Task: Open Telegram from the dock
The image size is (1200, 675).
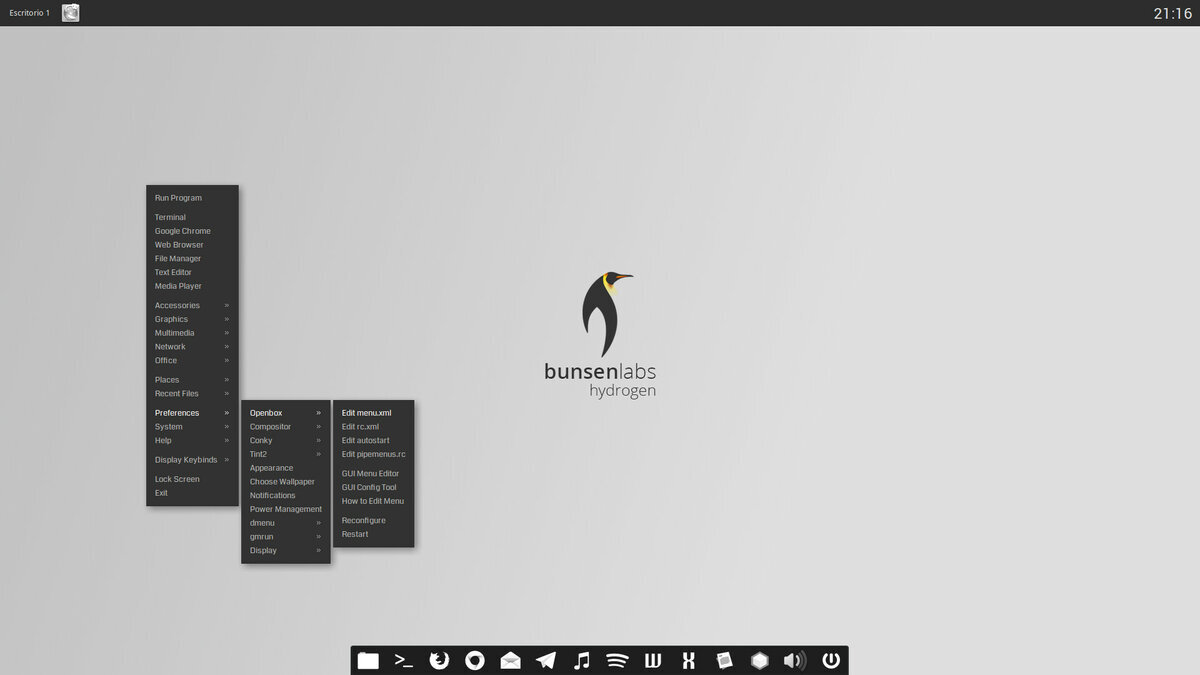Action: point(546,660)
